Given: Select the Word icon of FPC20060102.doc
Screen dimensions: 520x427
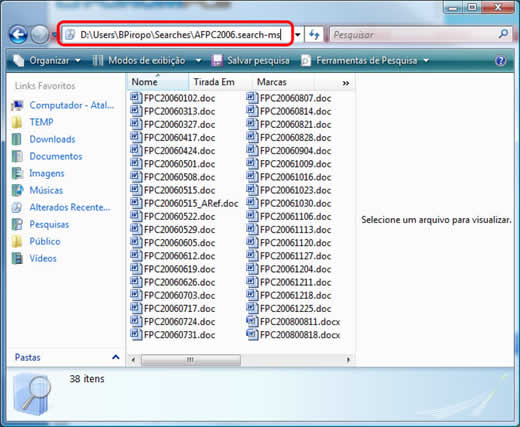Looking at the screenshot, I should coord(136,98).
